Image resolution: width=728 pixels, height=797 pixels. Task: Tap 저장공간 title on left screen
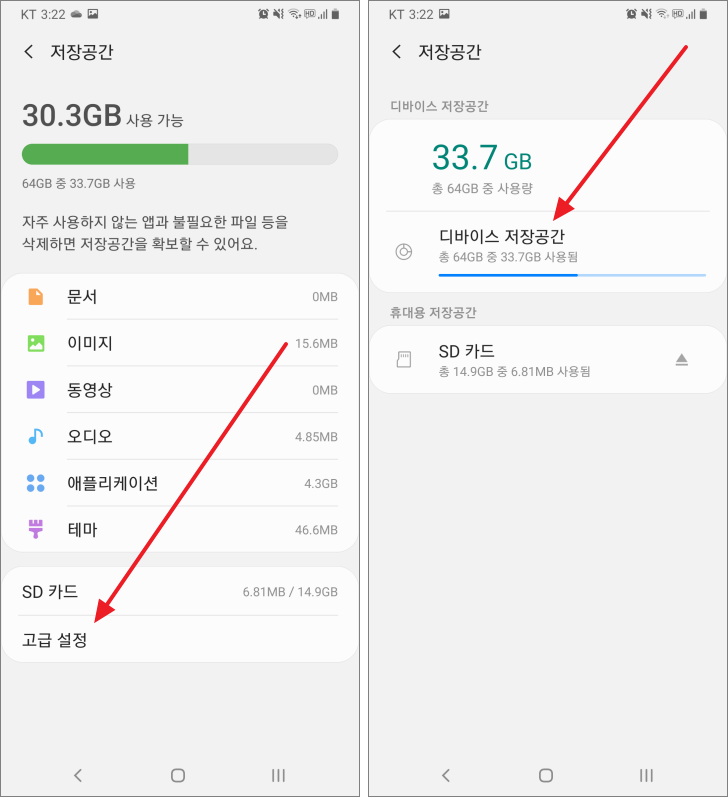pyautogui.click(x=81, y=52)
